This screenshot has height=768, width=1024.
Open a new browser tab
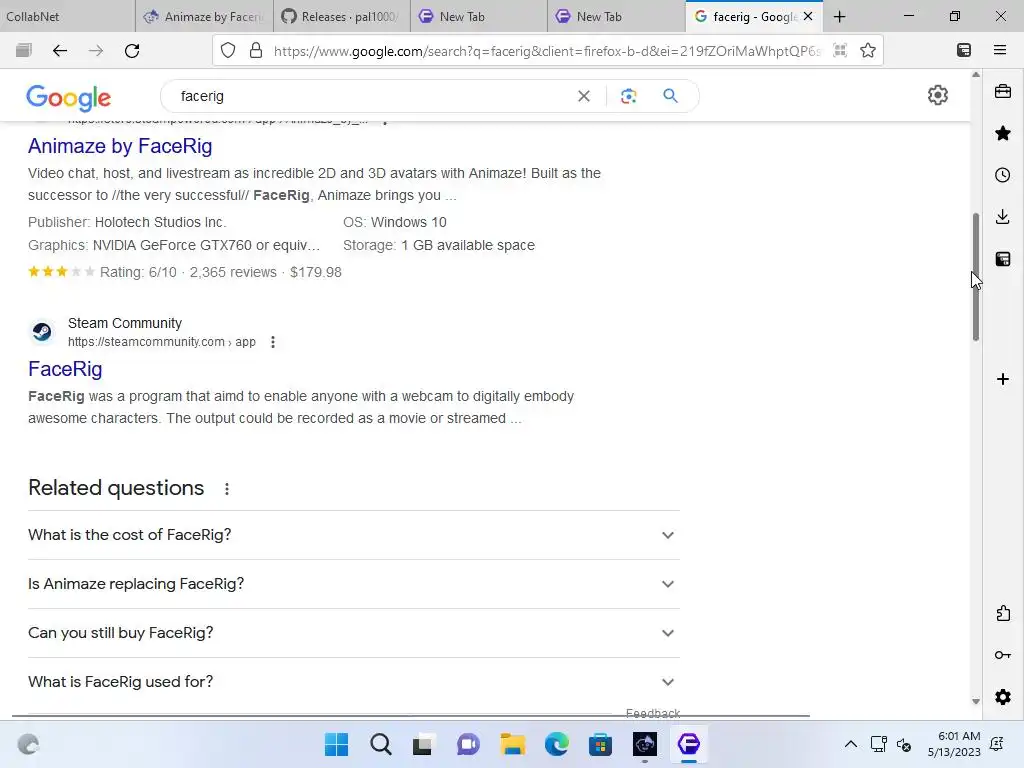coord(840,16)
